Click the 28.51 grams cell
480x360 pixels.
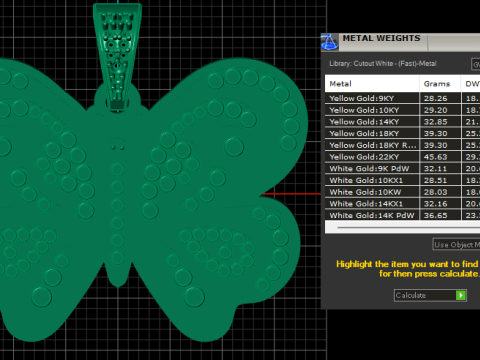[x=440, y=180]
